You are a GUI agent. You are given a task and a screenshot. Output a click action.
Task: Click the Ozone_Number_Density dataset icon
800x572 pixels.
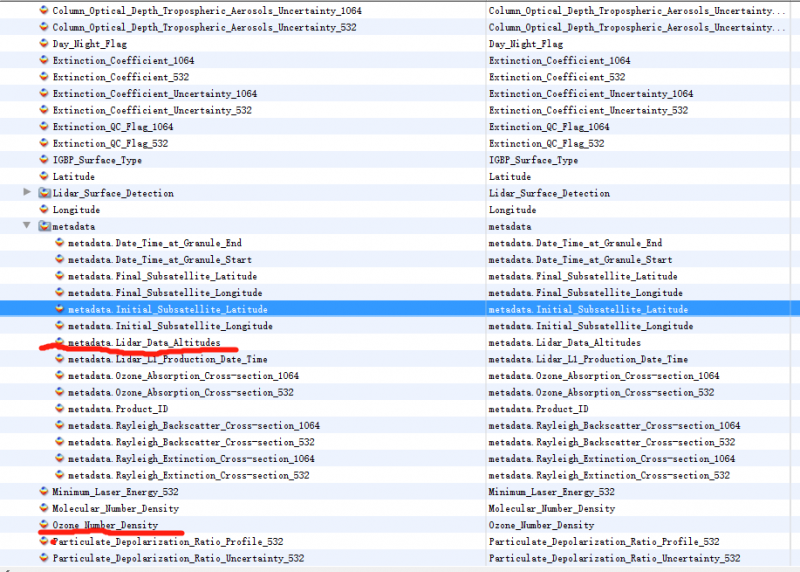tap(44, 525)
